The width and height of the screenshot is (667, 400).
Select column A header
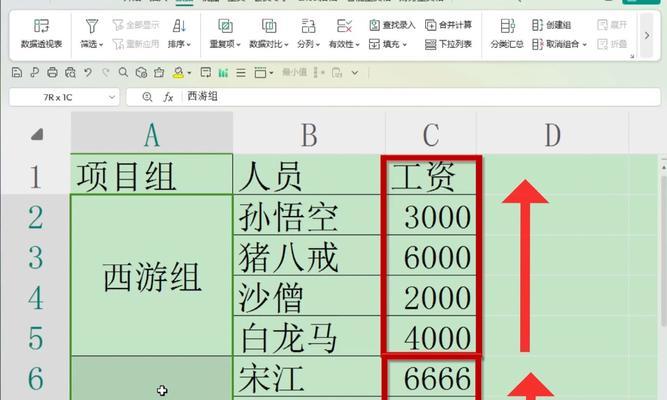tap(152, 134)
